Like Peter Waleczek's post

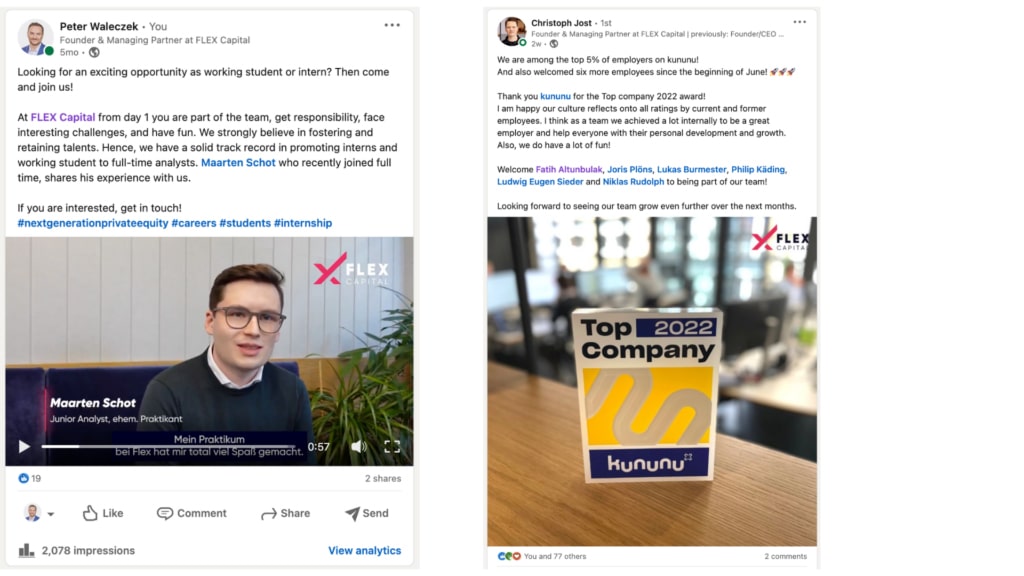tap(103, 513)
